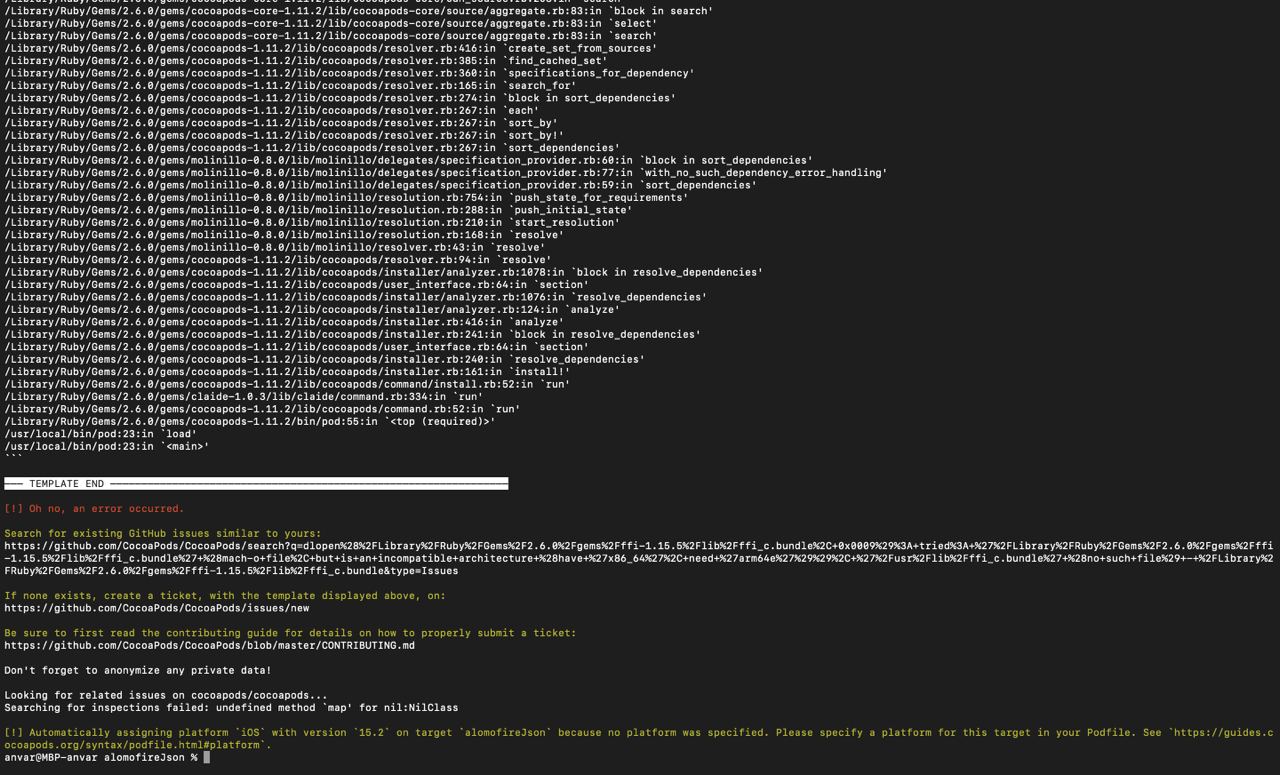The image size is (1280, 775).
Task: Click the resolution.rb:754 'push_state_for_requirements' line
Action: (x=346, y=197)
